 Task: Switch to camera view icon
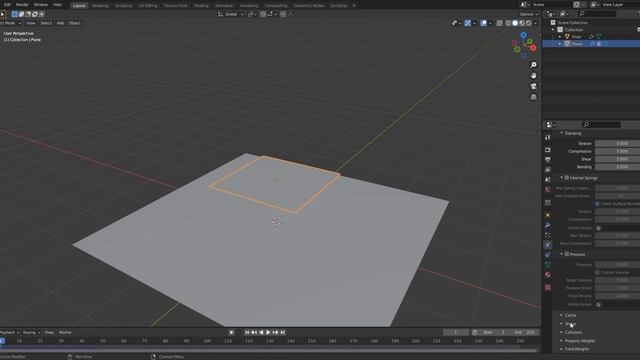533,86
